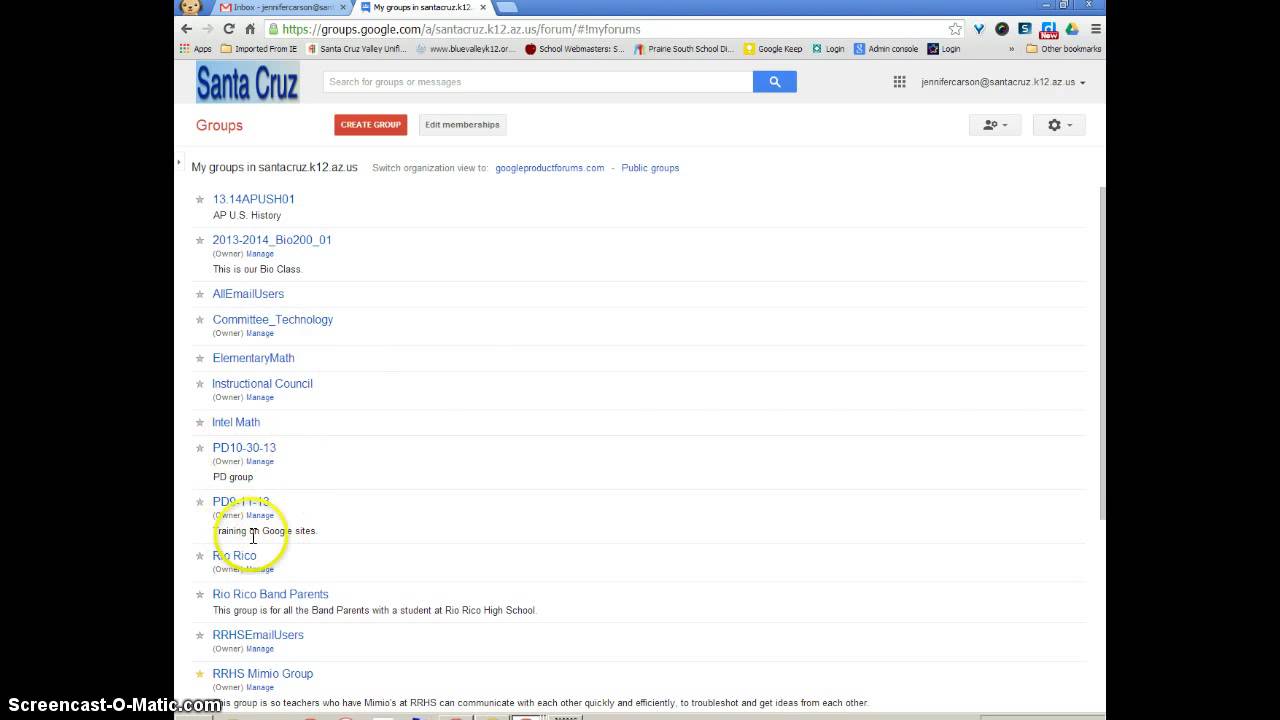This screenshot has height=720, width=1280.
Task: Bookmark this page with the star icon
Action: (x=955, y=29)
